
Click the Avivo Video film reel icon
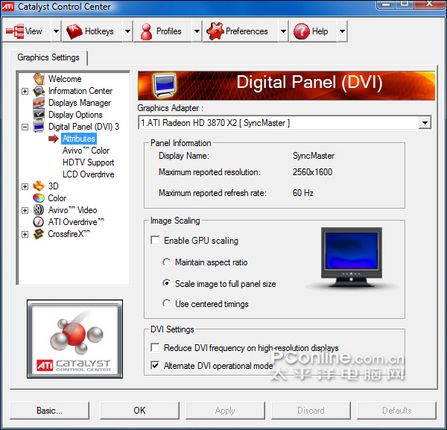coord(39,210)
